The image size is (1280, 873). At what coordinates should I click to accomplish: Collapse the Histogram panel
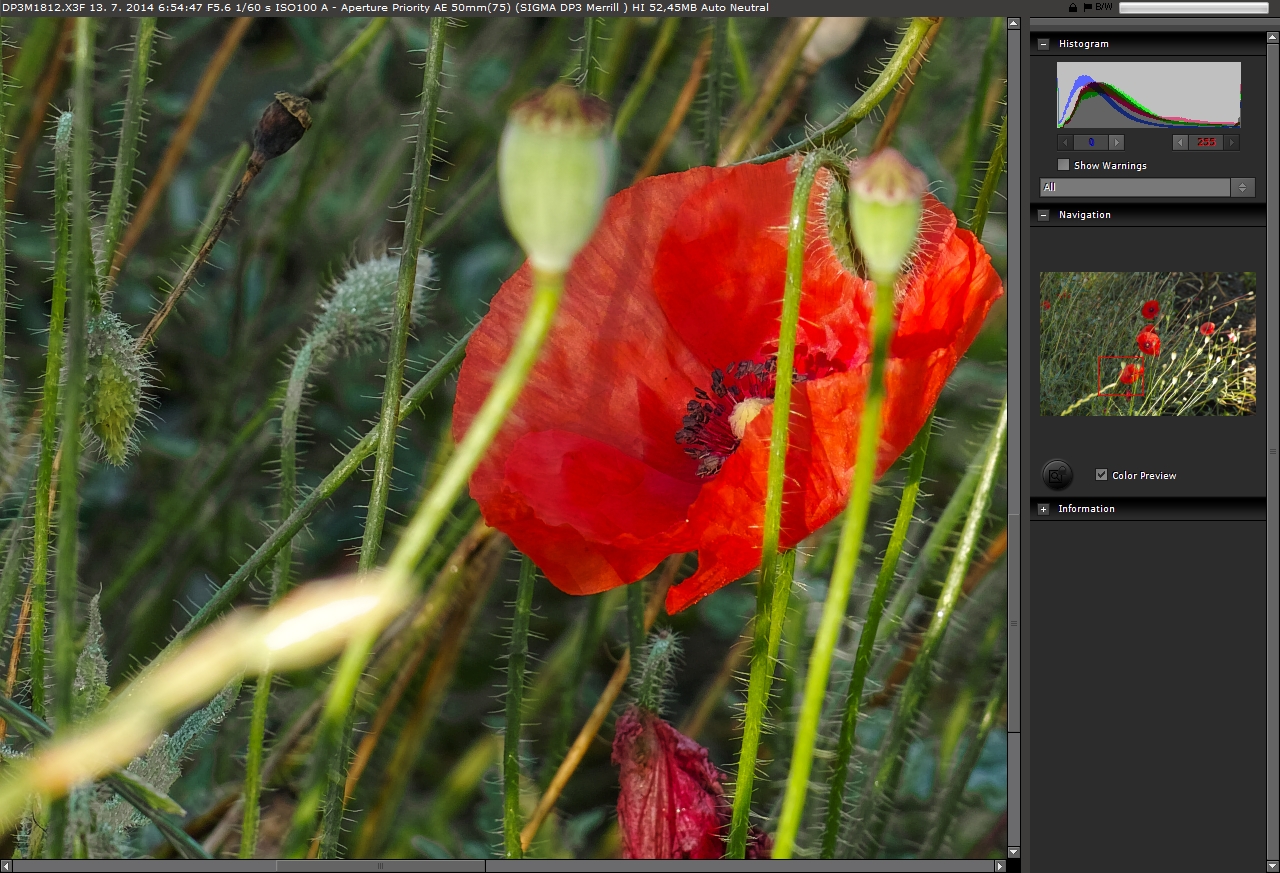(1044, 44)
